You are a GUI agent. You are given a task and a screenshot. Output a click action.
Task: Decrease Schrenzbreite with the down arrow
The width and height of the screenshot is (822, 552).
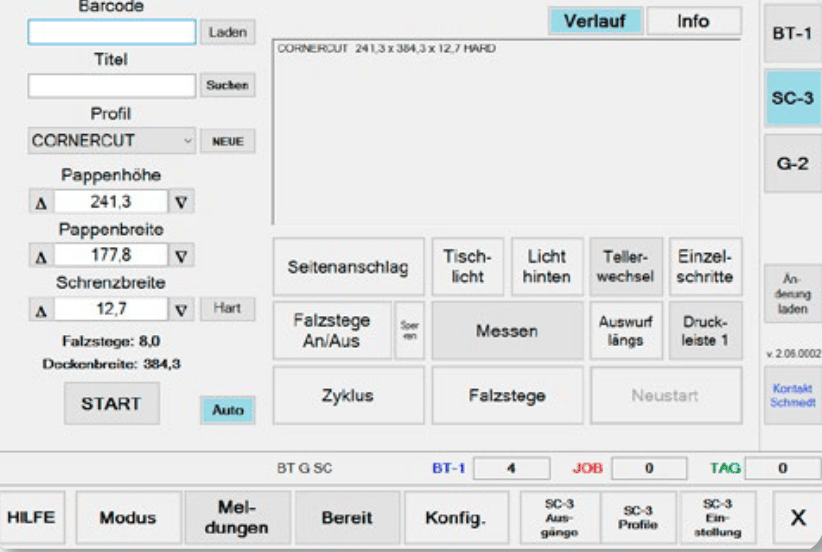coord(182,310)
